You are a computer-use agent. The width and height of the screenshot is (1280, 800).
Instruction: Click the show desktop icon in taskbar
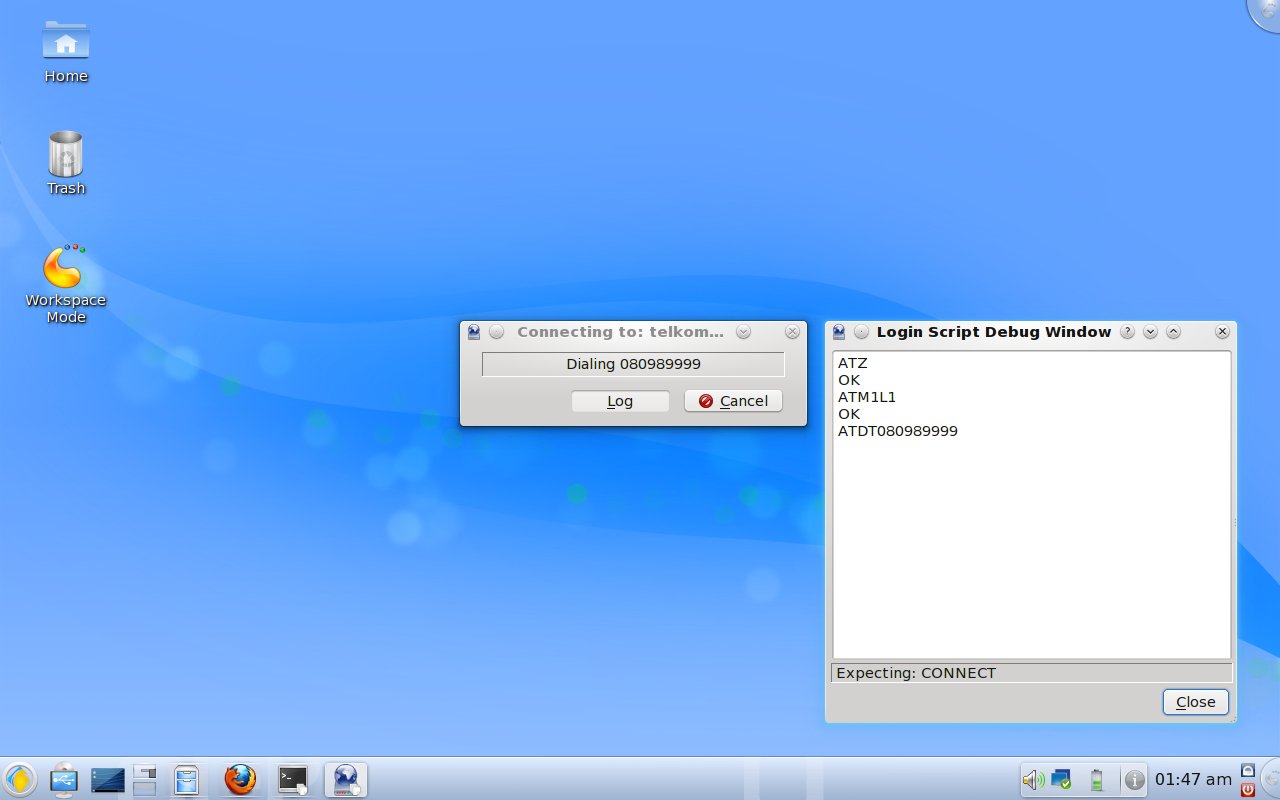[x=108, y=779]
